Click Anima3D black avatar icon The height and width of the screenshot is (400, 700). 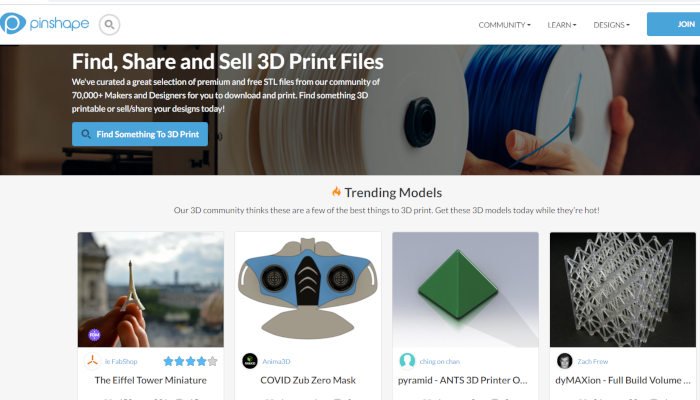click(x=250, y=361)
